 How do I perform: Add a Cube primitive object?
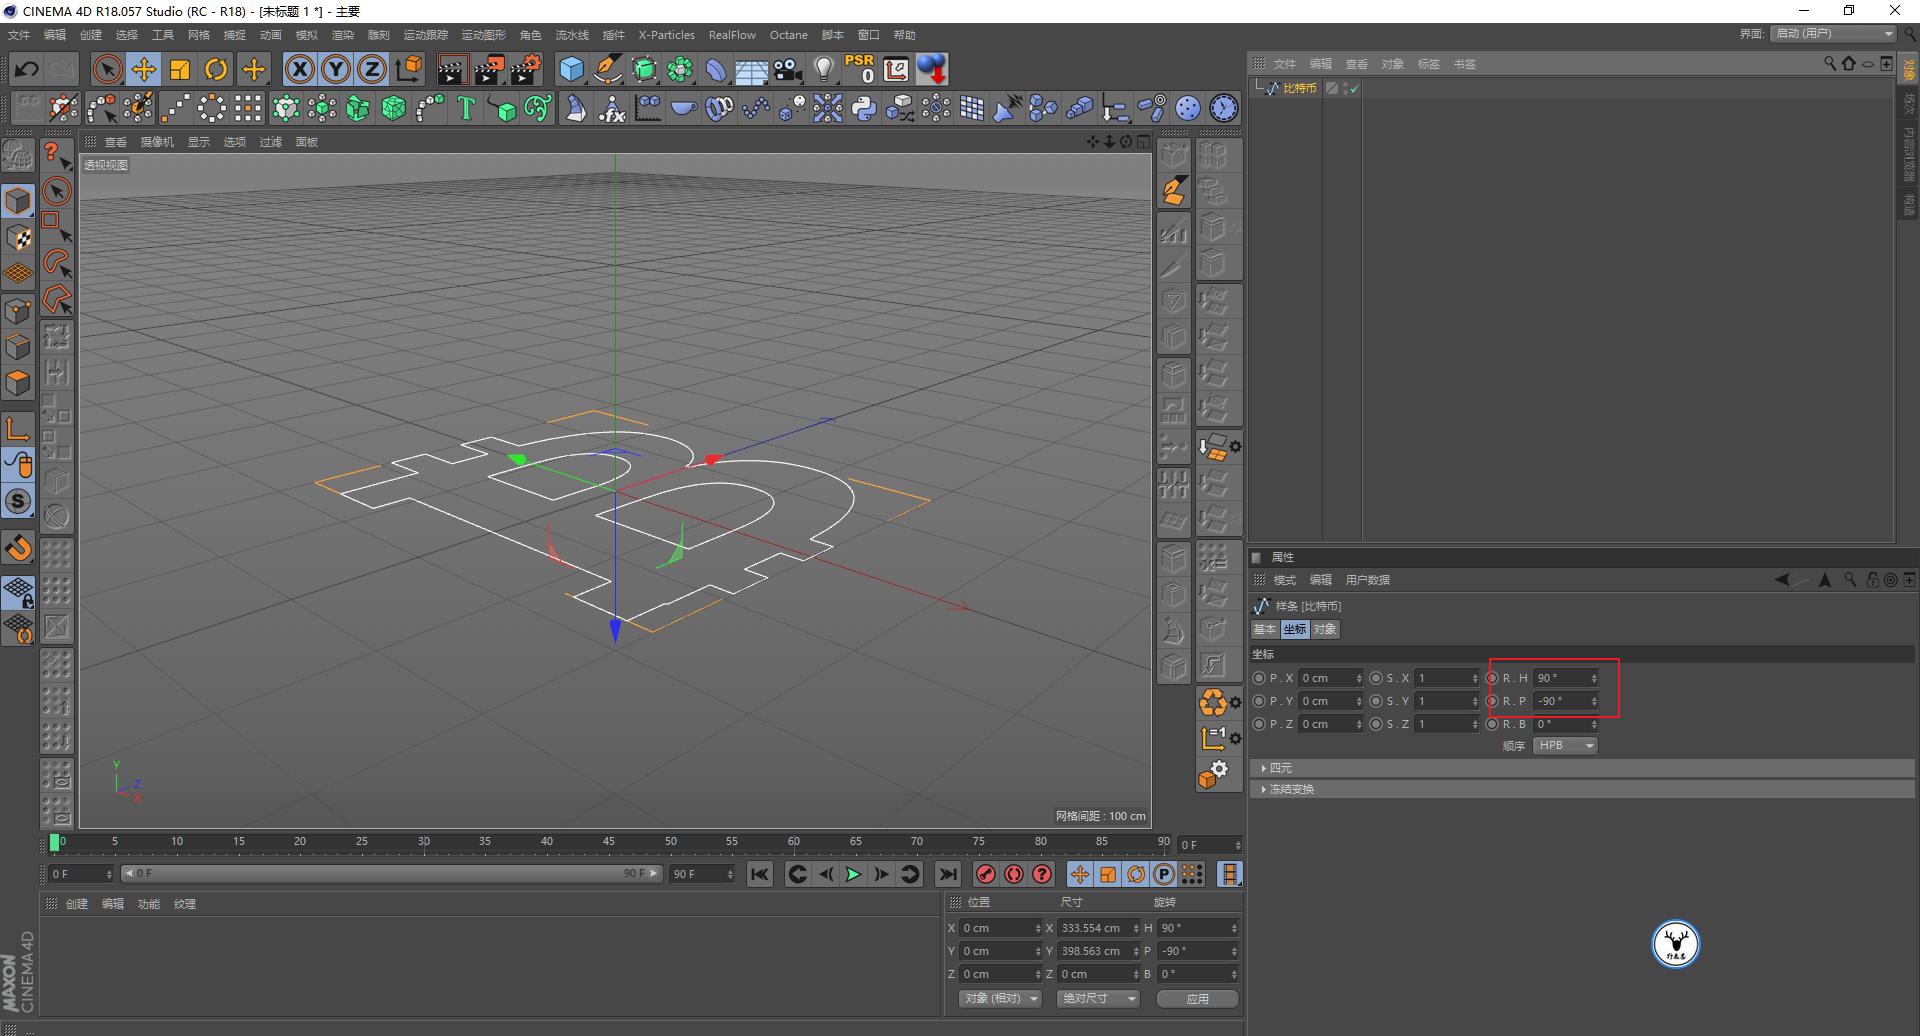tap(571, 69)
